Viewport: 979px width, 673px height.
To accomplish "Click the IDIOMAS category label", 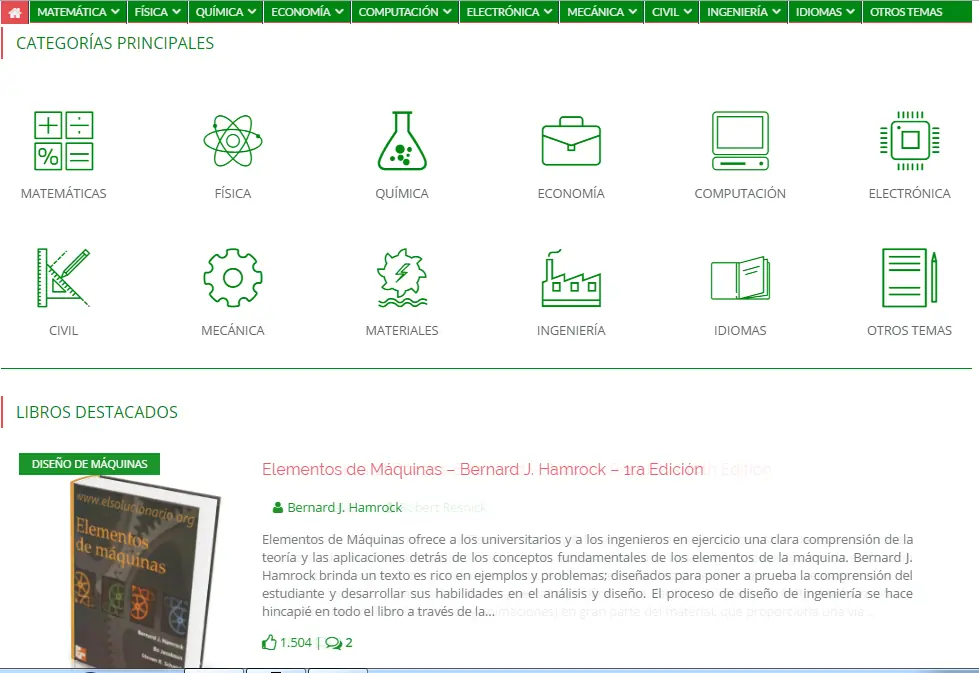I will point(740,330).
